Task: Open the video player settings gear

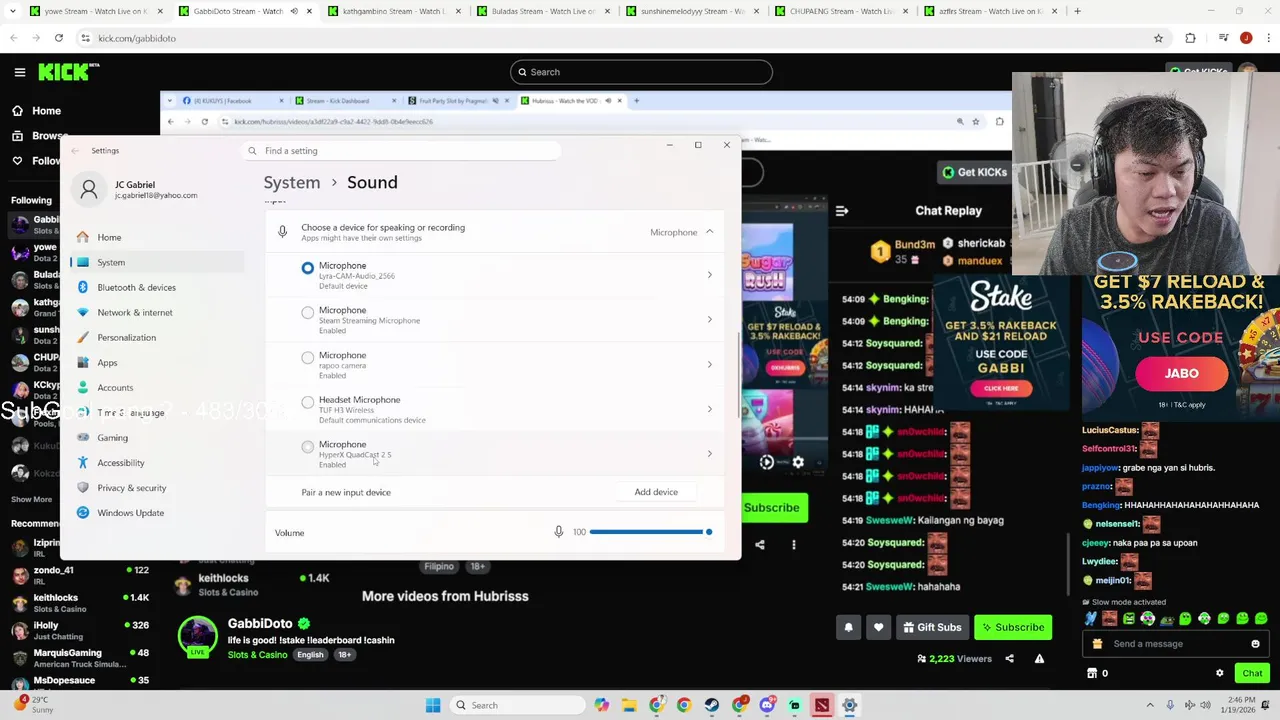Action: 798,462
